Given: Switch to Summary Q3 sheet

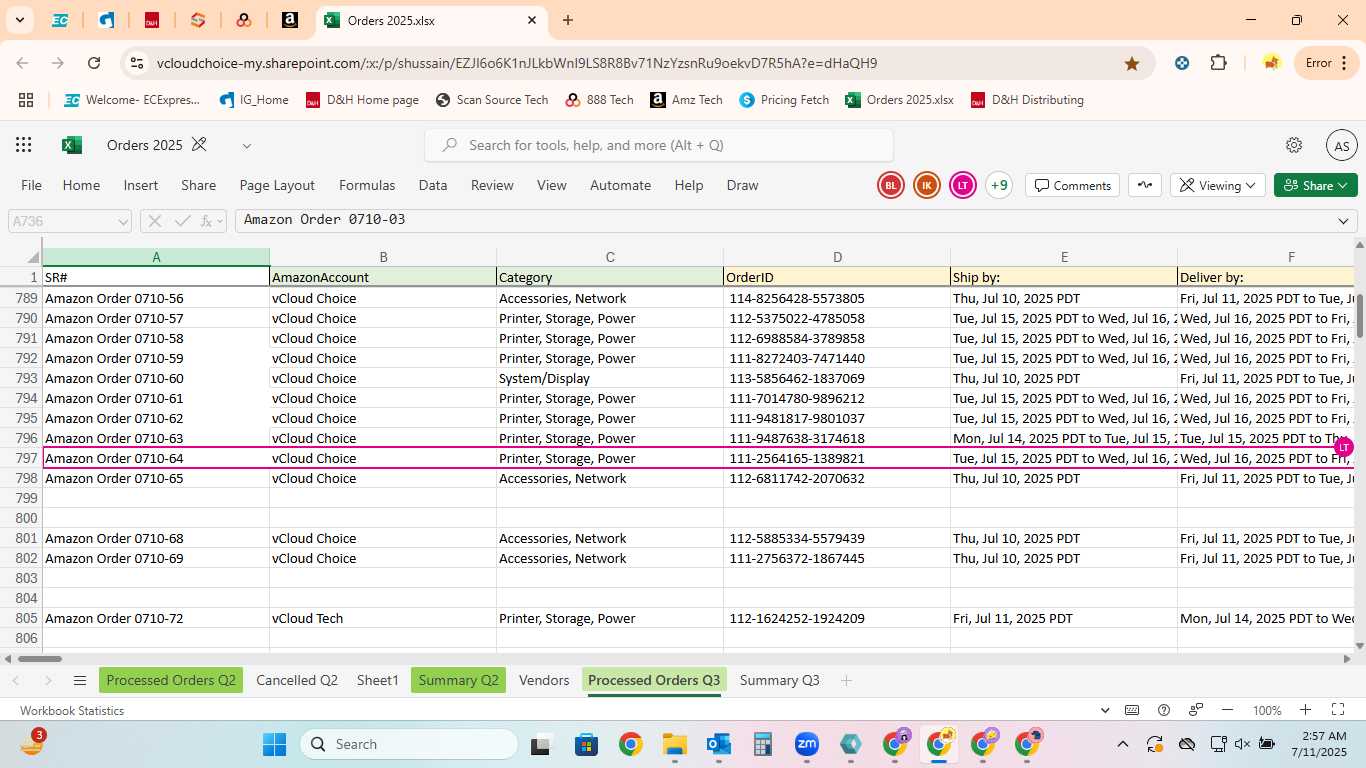Looking at the screenshot, I should pyautogui.click(x=780, y=680).
